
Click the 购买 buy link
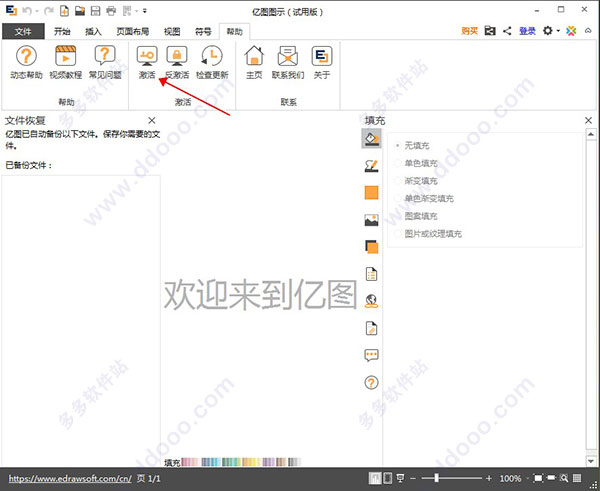(470, 31)
